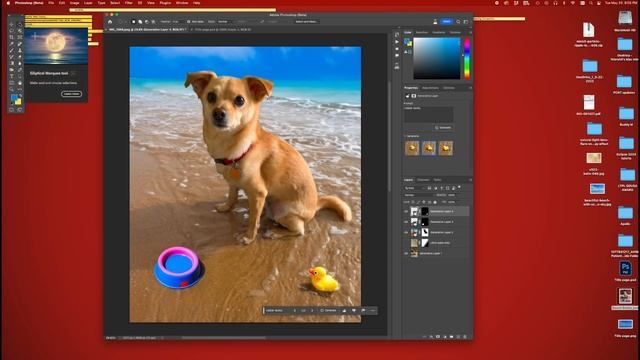Toggle the Anti-alias checkbox

tap(188, 22)
